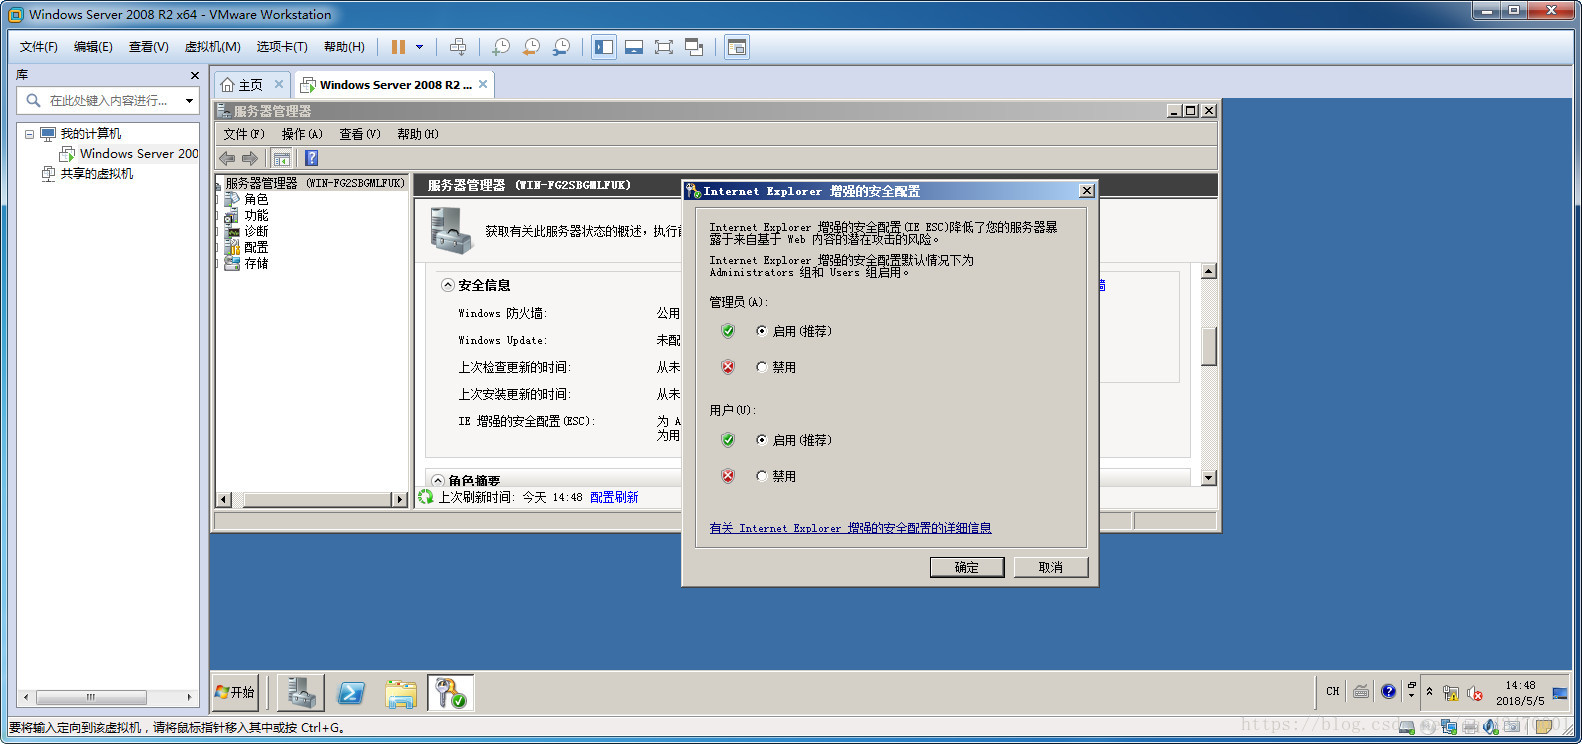Close the IE enhanced security dialog

pyautogui.click(x=1087, y=191)
